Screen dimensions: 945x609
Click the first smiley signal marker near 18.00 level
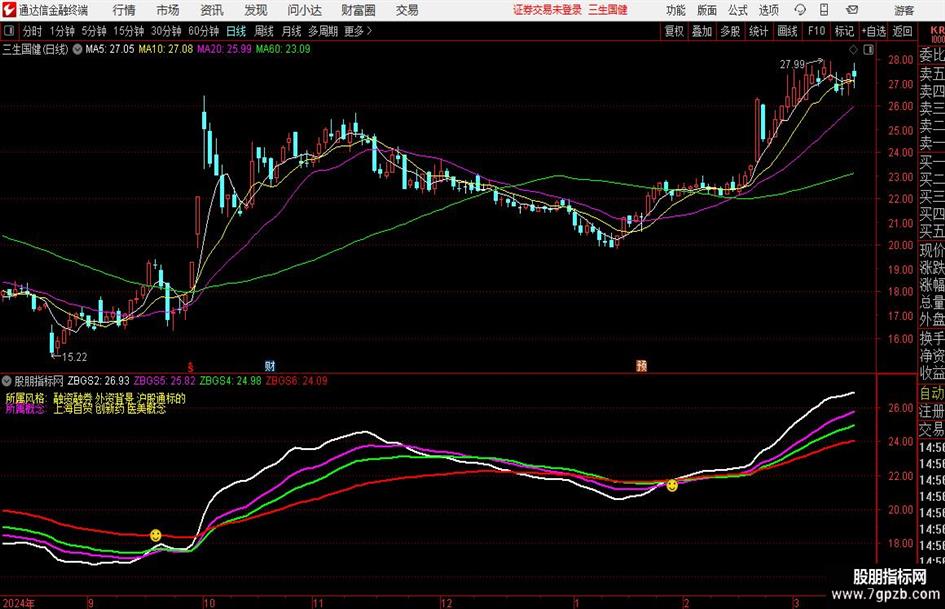tap(155, 535)
